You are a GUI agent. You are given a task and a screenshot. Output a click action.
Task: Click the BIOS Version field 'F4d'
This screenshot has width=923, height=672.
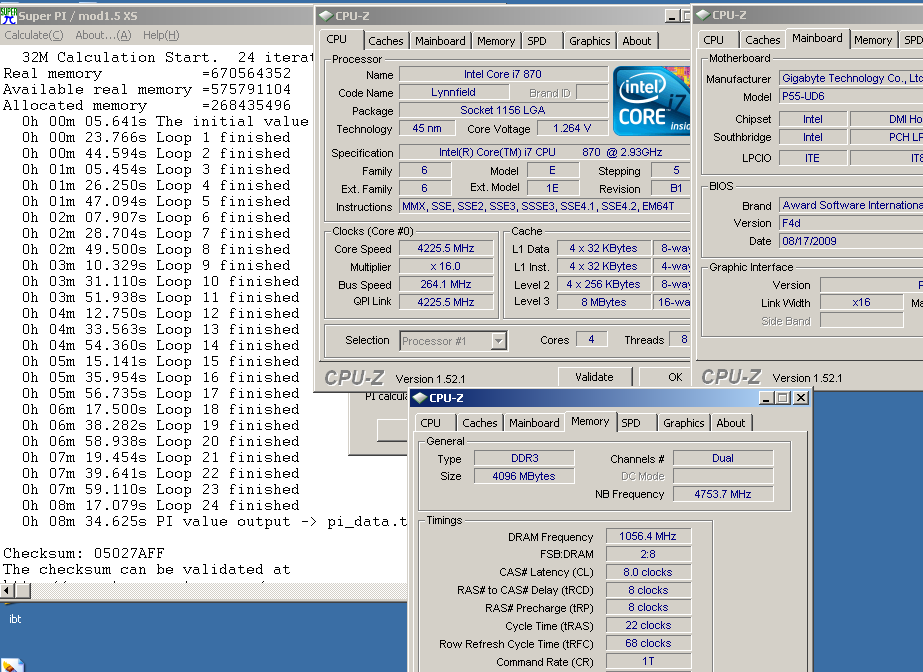[851, 223]
